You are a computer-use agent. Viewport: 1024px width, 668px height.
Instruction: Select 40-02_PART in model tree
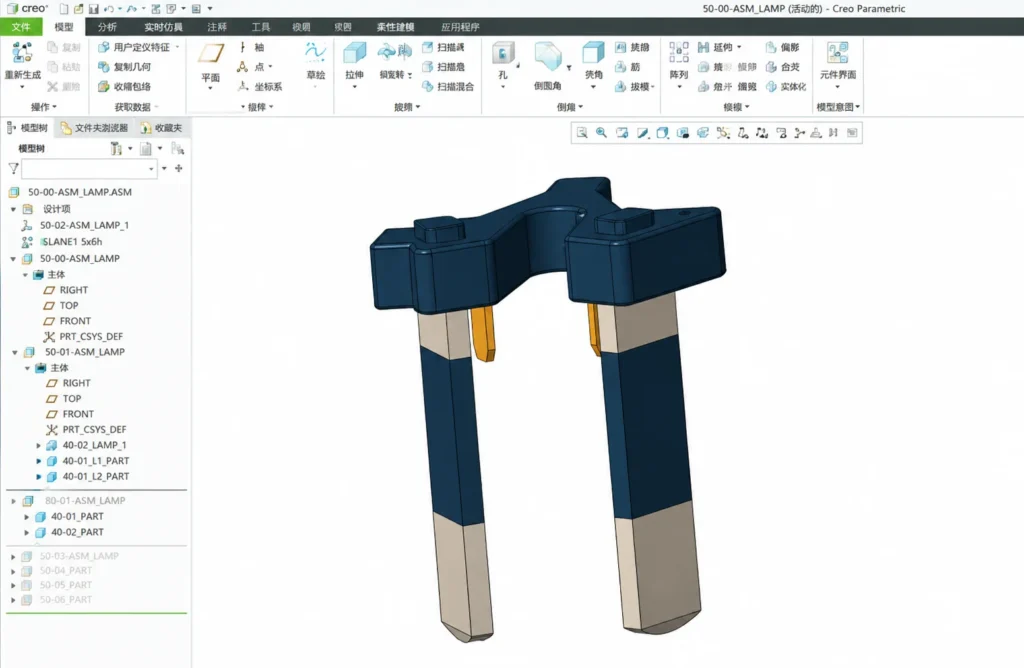[x=77, y=532]
